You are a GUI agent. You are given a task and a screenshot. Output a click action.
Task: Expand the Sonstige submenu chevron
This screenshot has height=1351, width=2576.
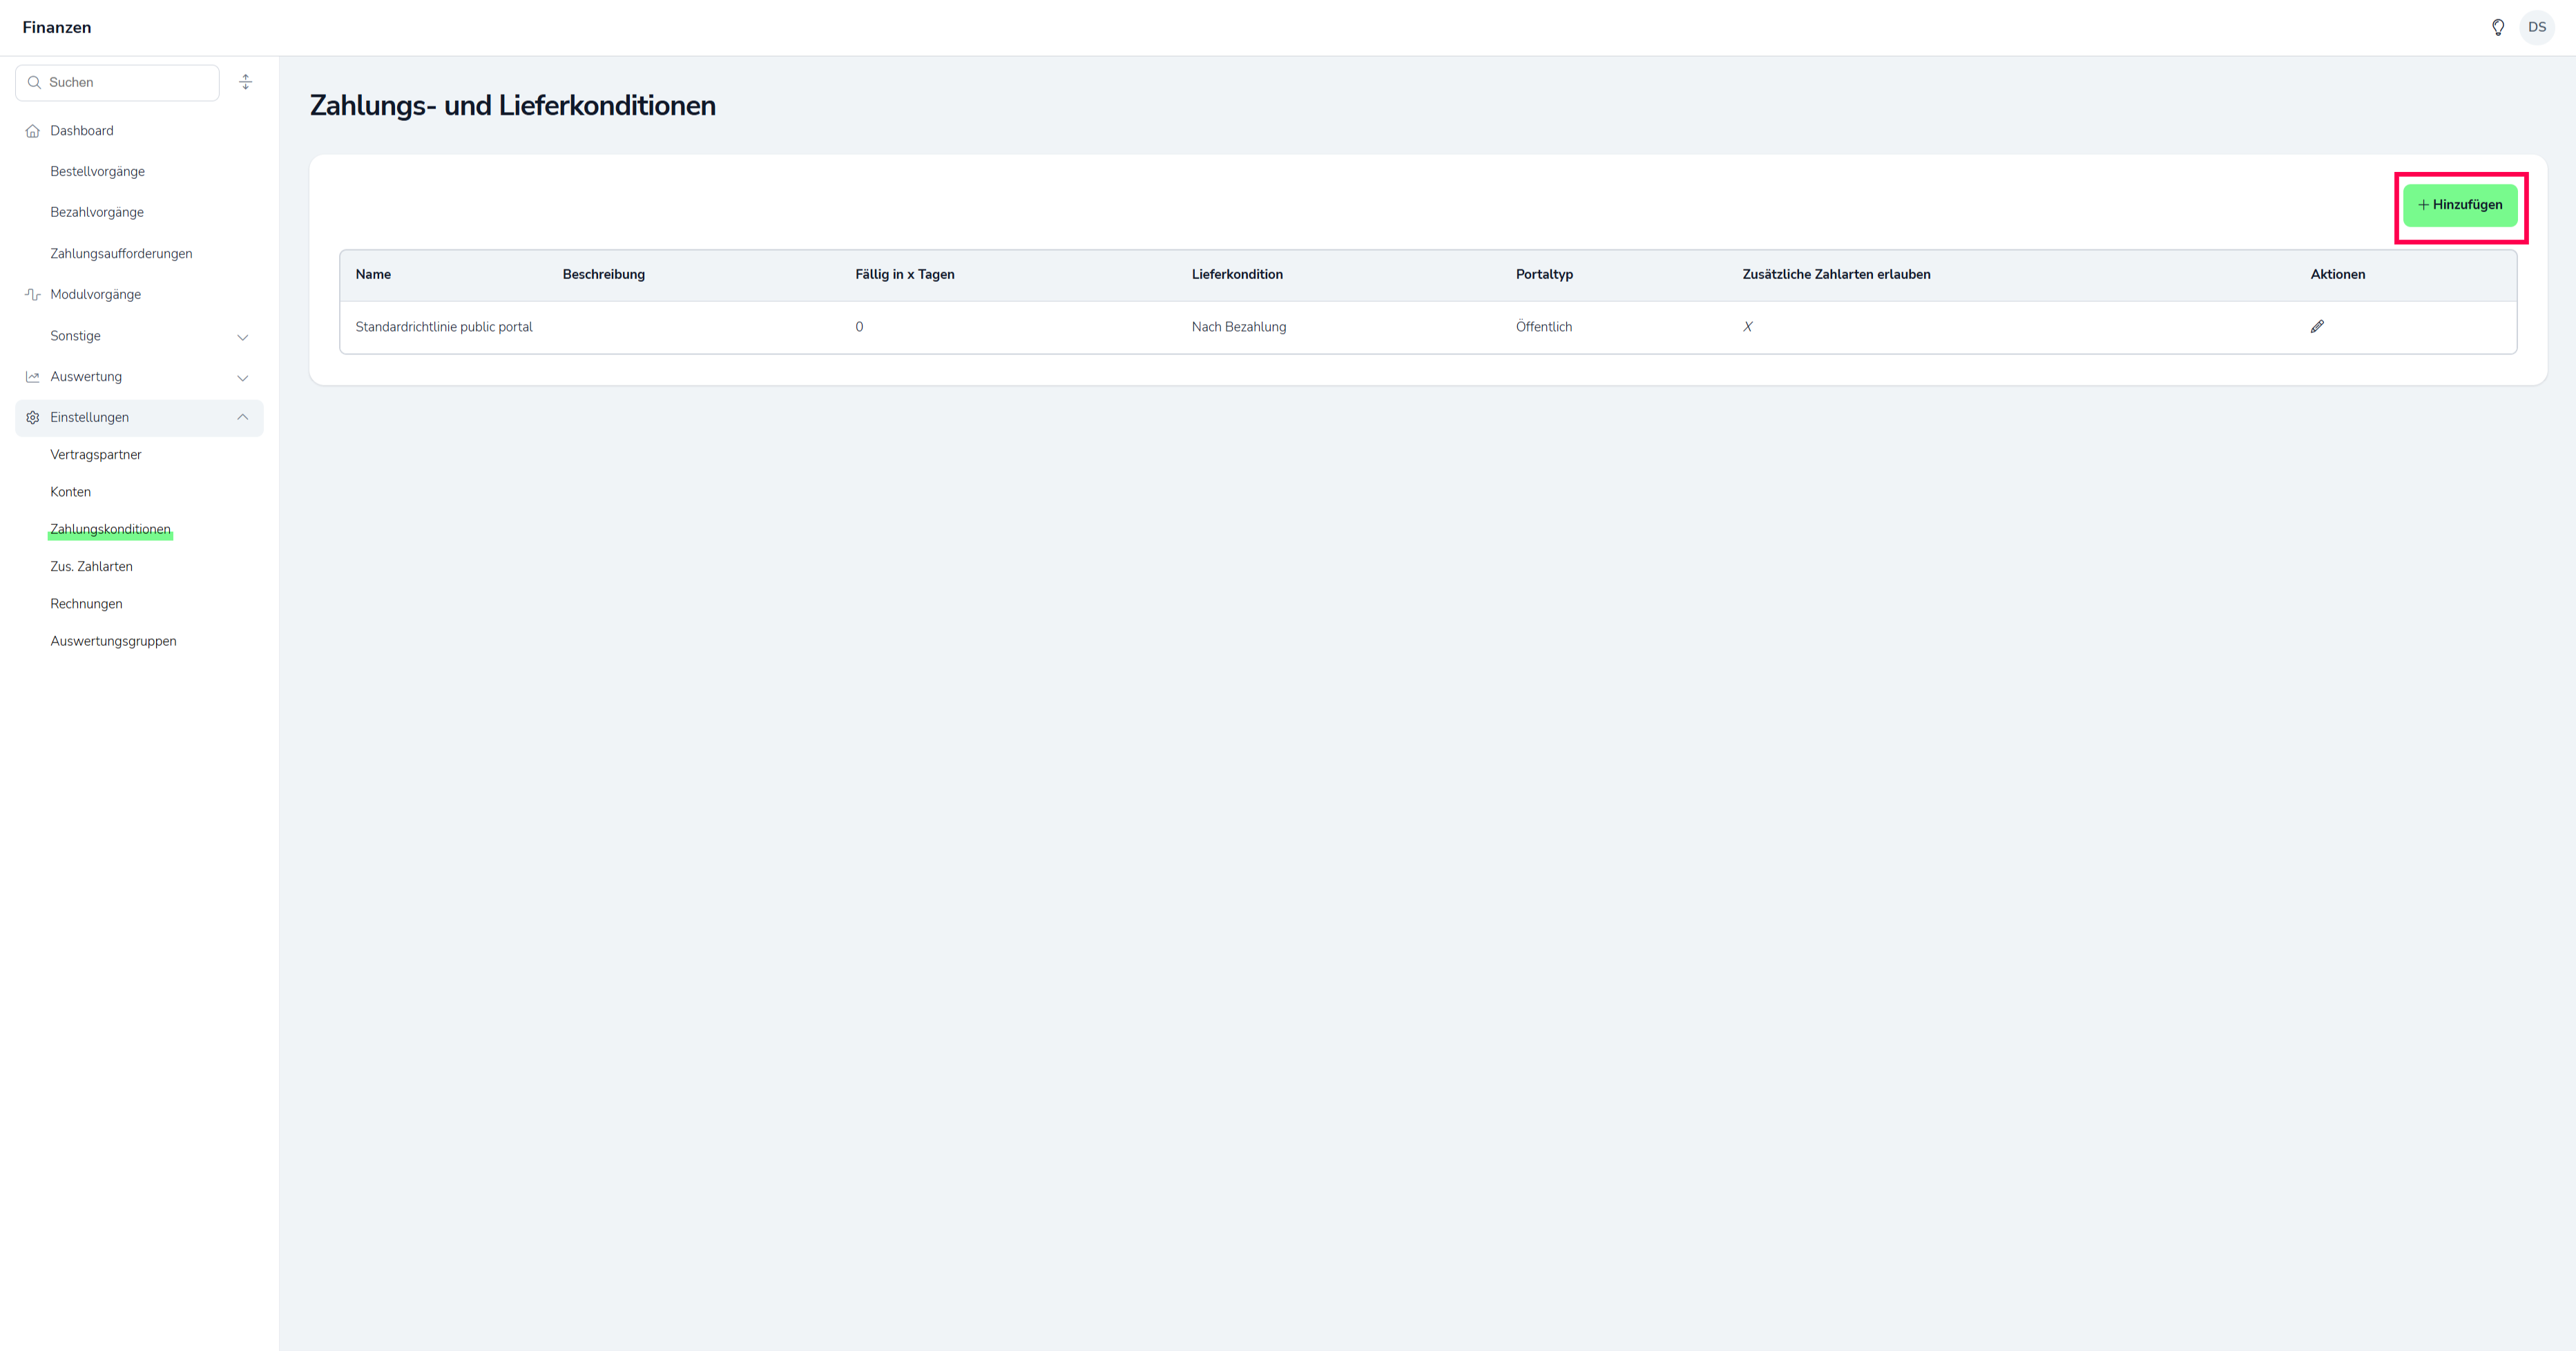pos(242,337)
